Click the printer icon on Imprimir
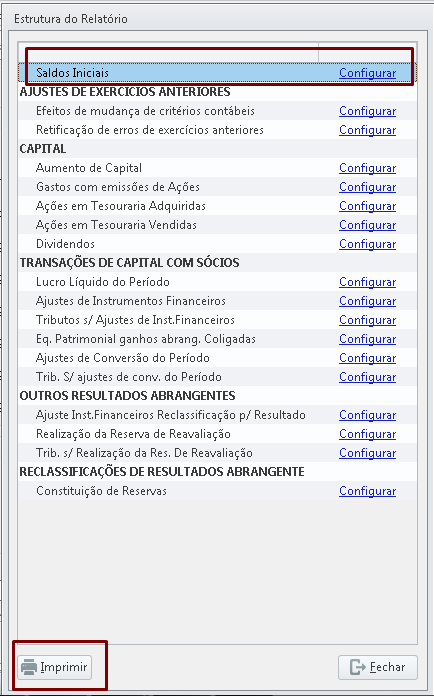 [x=29, y=667]
